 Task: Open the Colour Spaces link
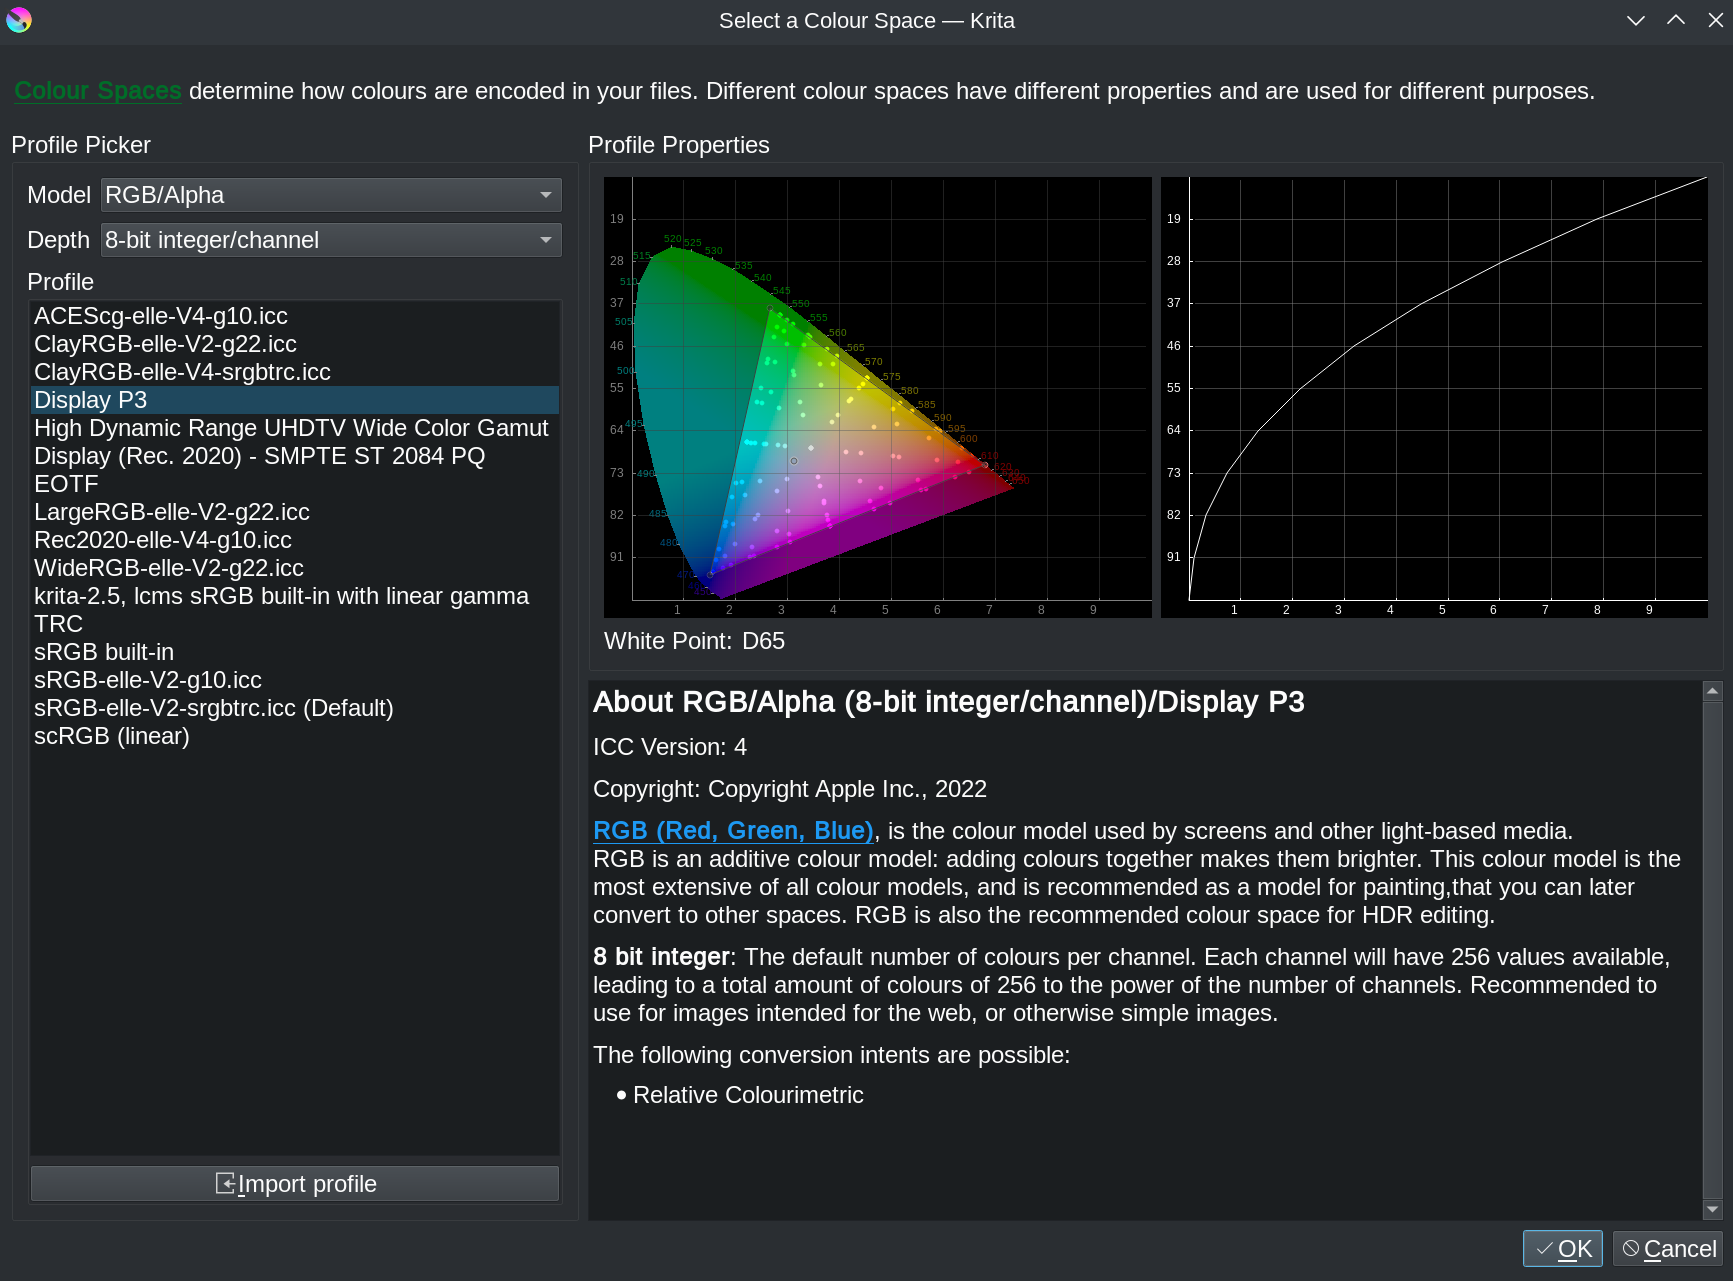(x=98, y=91)
